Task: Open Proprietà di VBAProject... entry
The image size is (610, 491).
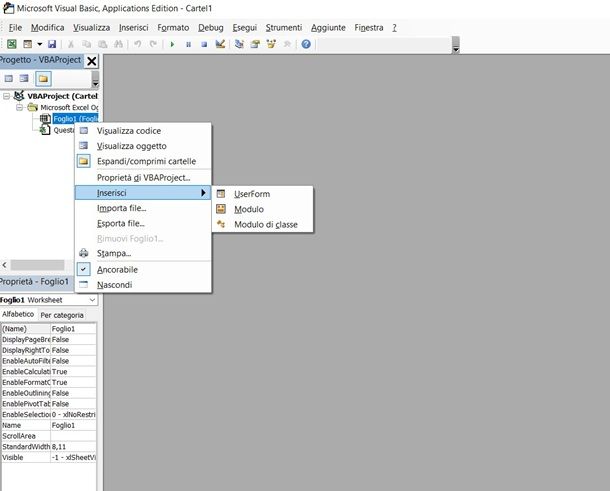Action: 143,177
